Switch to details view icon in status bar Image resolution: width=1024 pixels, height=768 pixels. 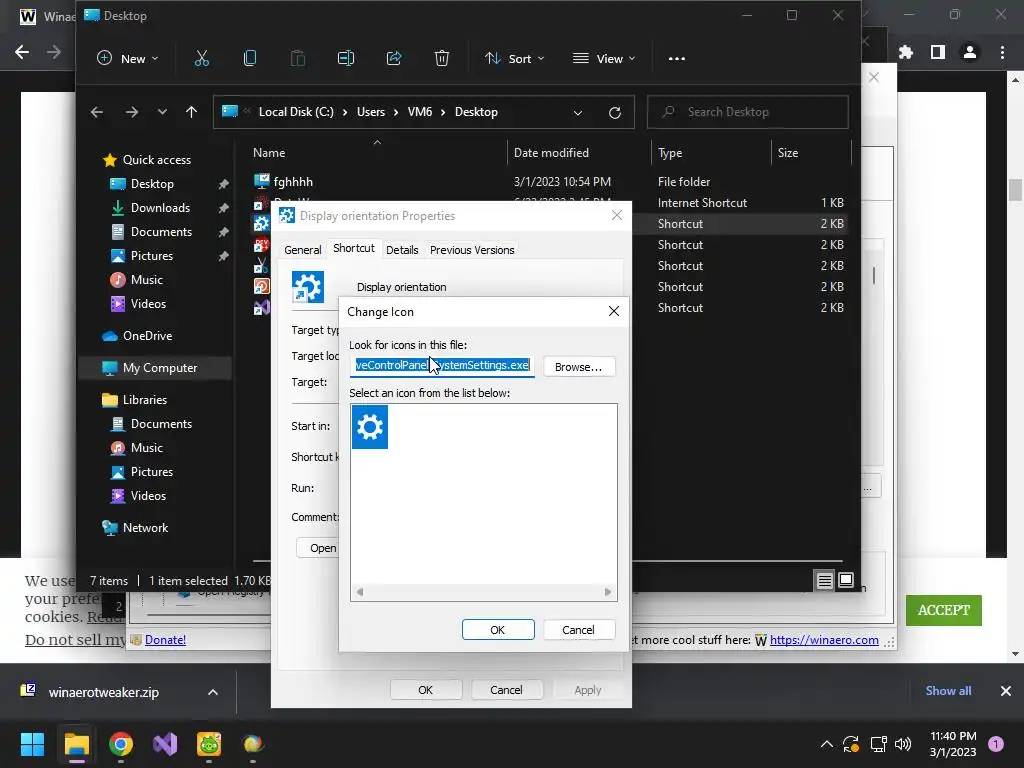pyautogui.click(x=824, y=580)
